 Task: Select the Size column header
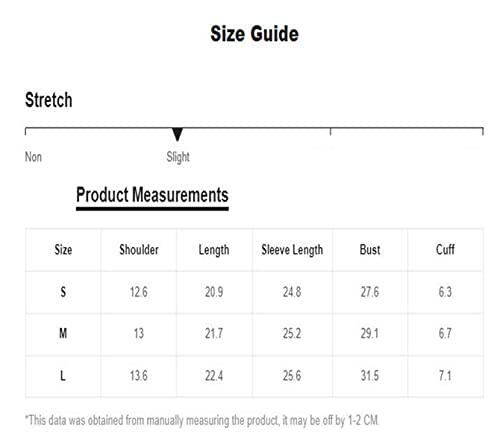click(x=63, y=250)
